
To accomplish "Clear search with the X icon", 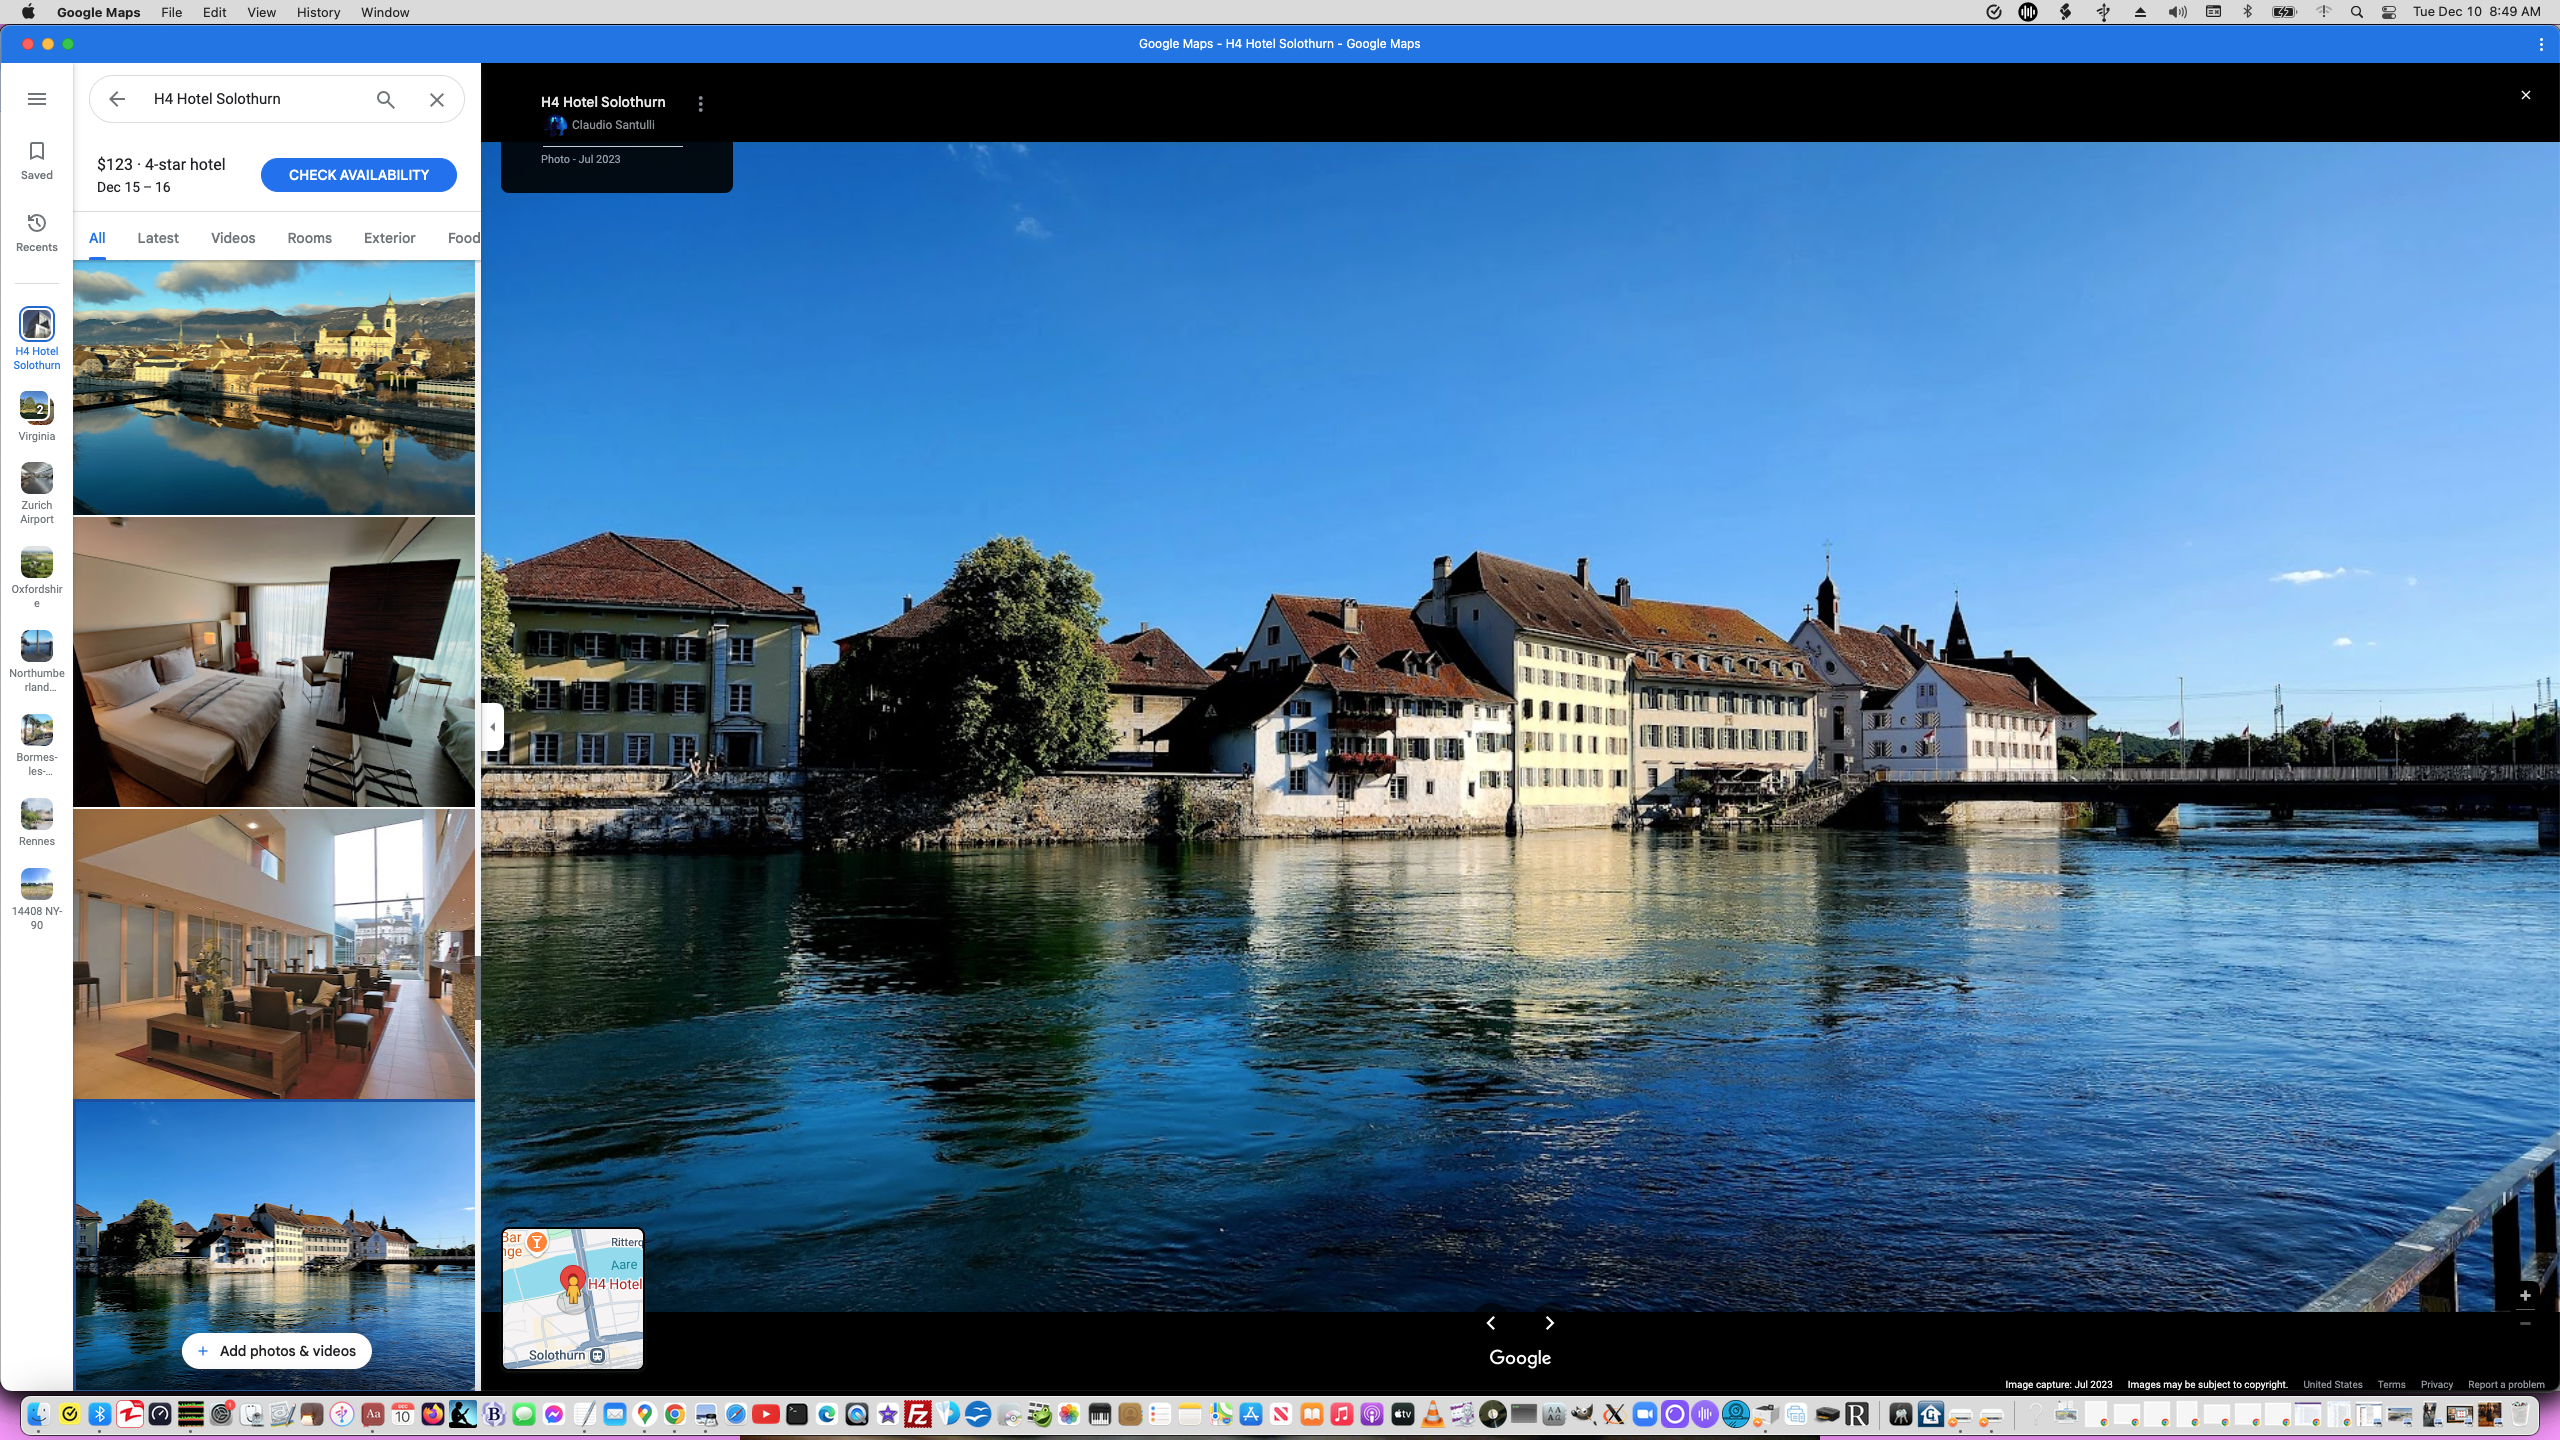I will (x=437, y=99).
